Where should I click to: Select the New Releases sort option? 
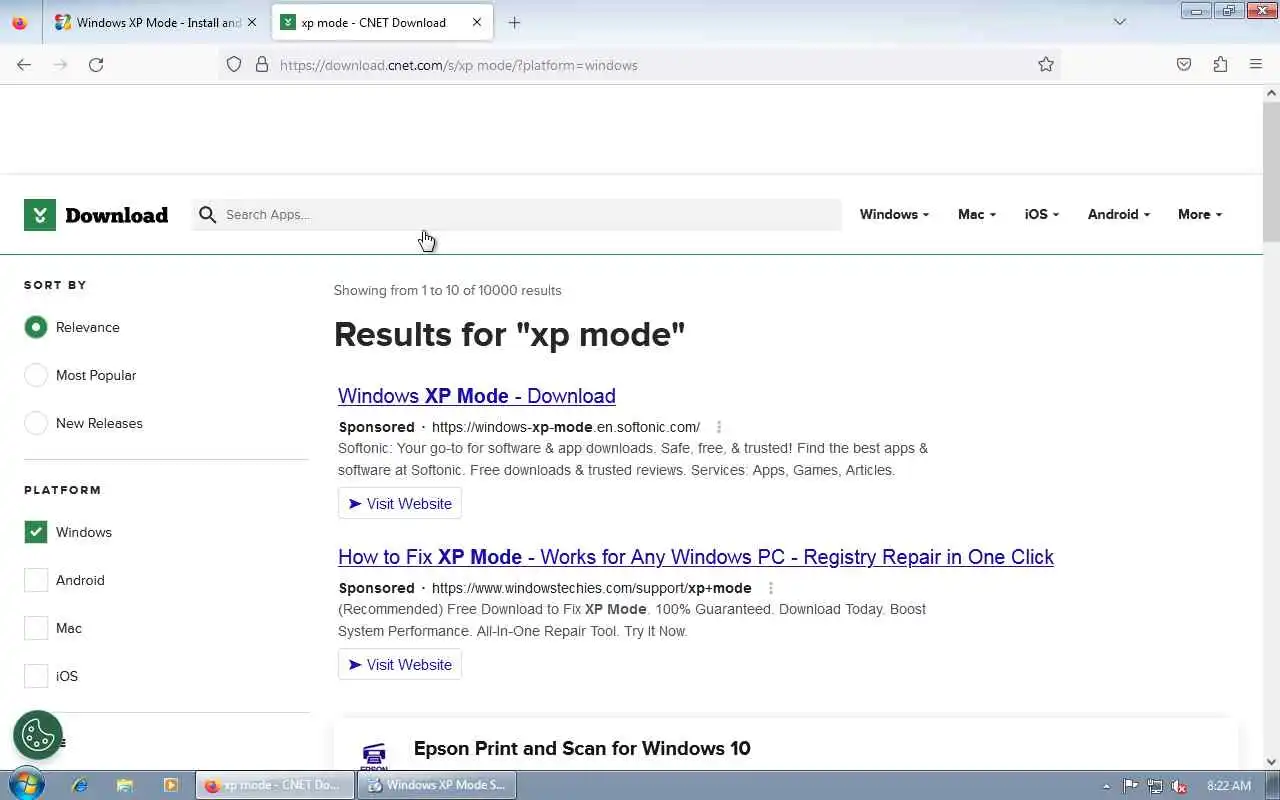(x=36, y=423)
